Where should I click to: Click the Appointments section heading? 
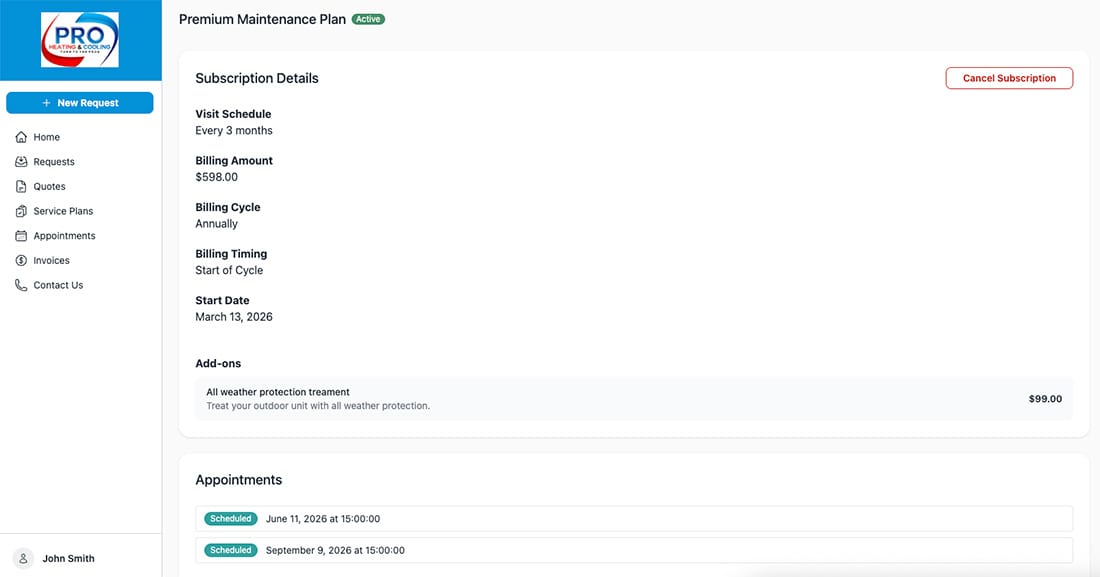tap(239, 480)
